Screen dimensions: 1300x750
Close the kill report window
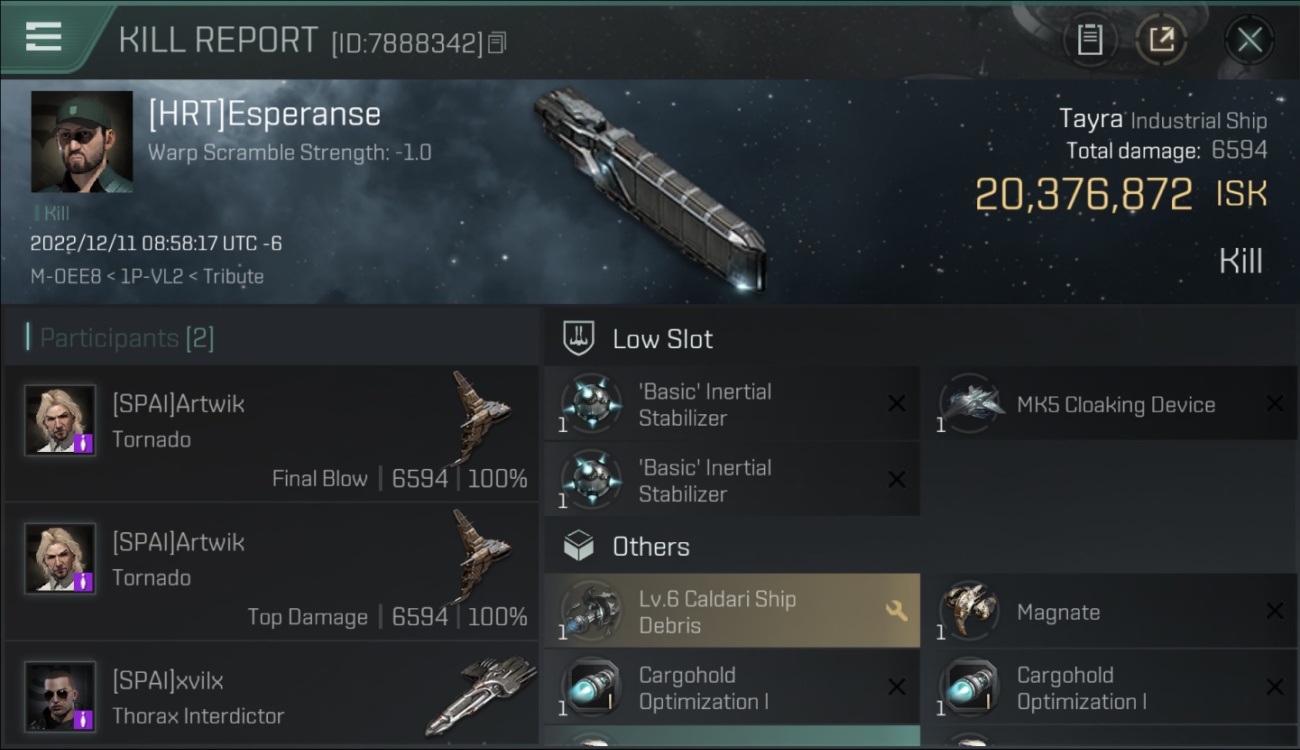1249,40
